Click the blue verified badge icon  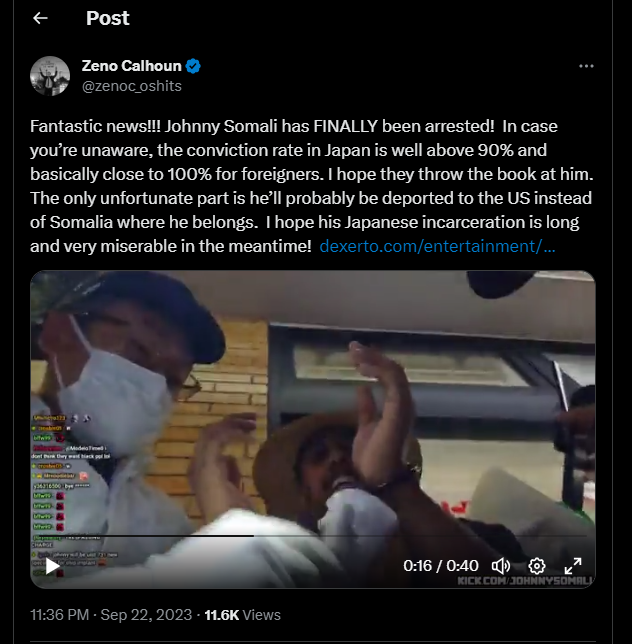(193, 66)
